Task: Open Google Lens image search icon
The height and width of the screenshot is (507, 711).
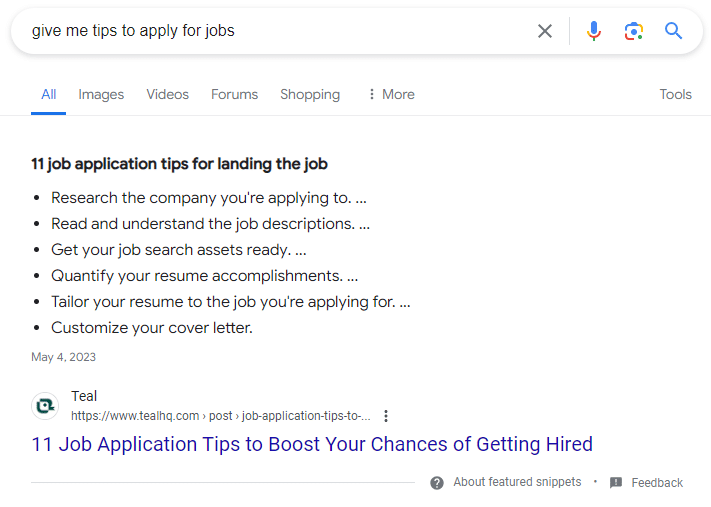Action: tap(634, 31)
